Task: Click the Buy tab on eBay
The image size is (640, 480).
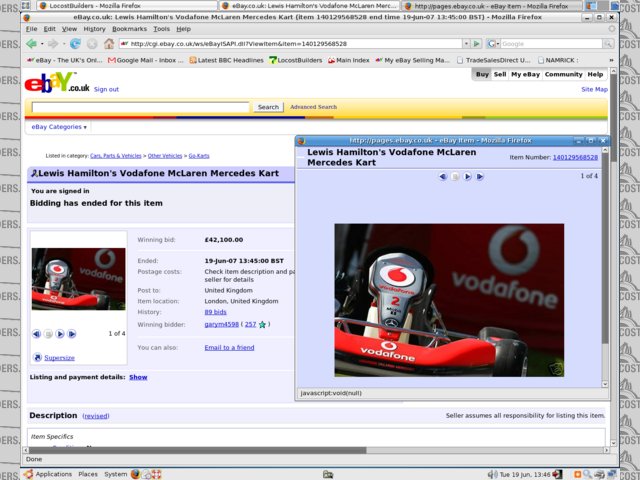Action: pyautogui.click(x=482, y=74)
